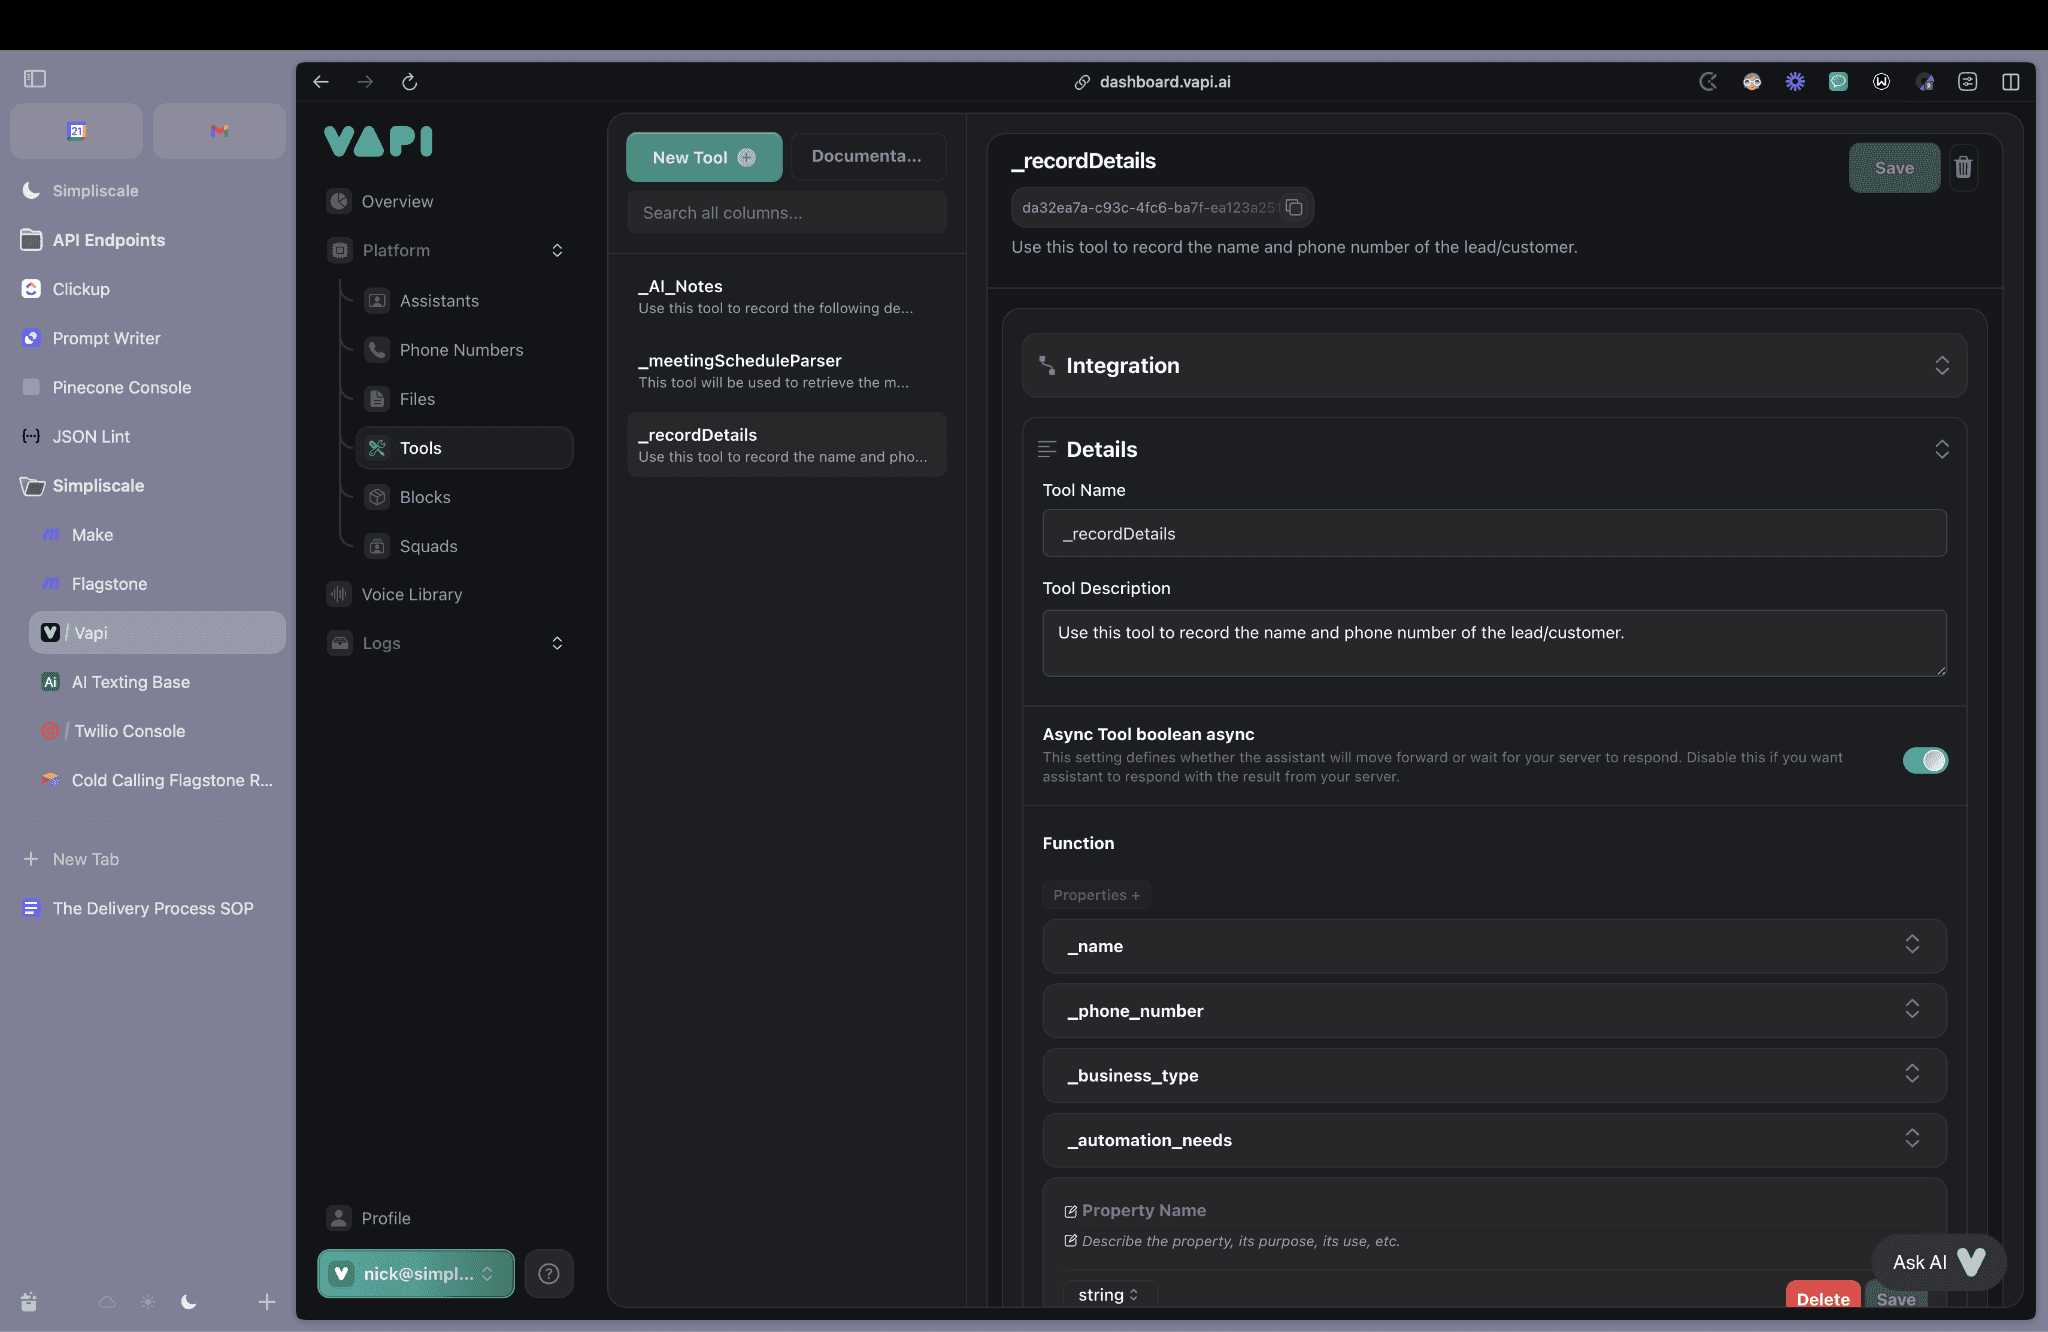Click the green chat extension icon
Screen dimensions: 2048x1332
(x=1838, y=82)
